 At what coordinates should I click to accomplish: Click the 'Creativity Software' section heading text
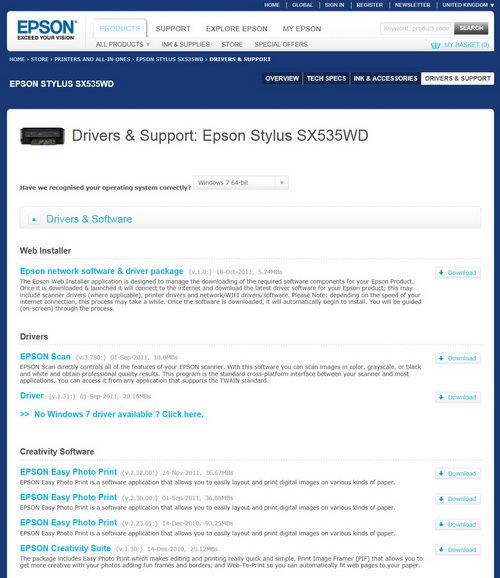57,452
